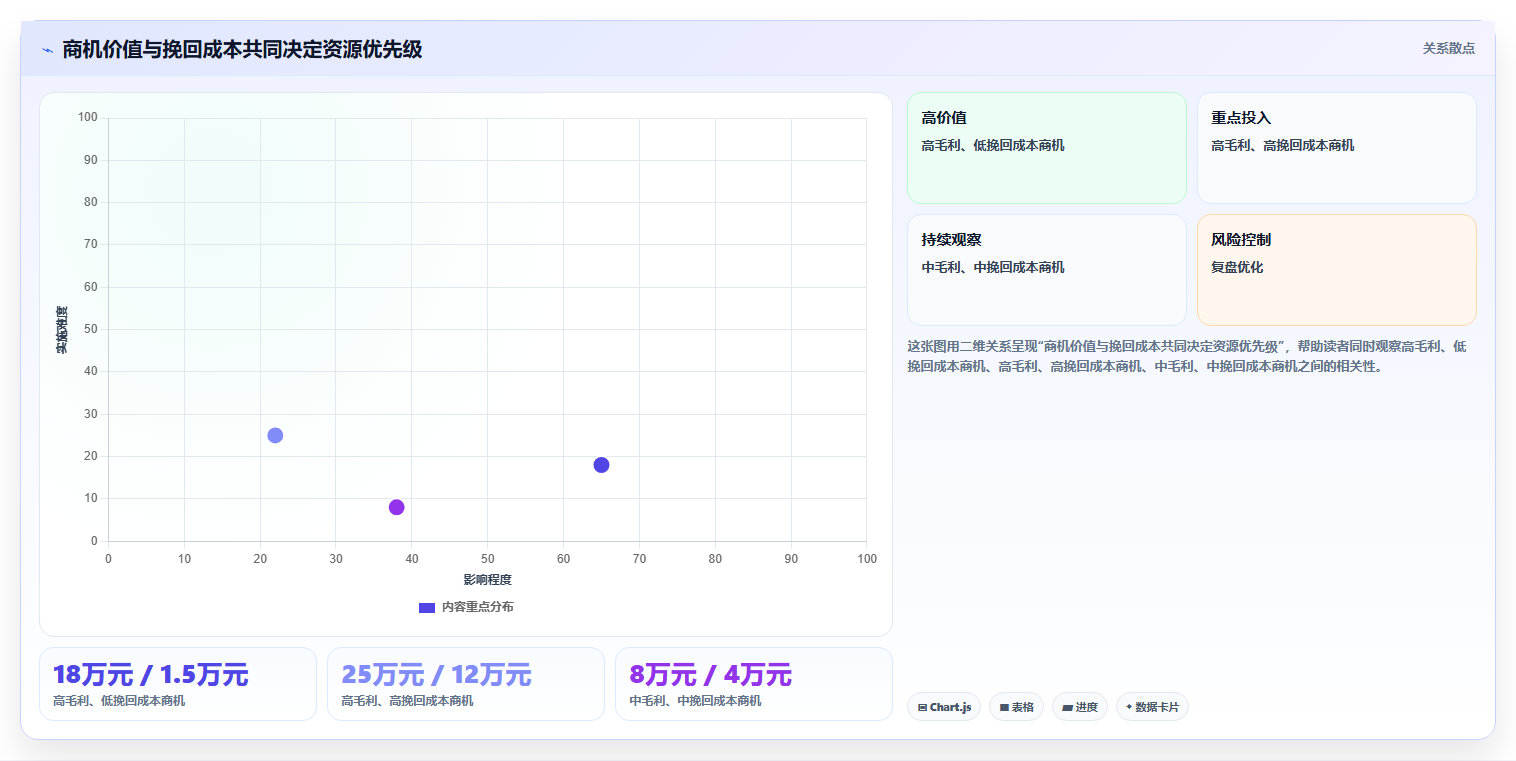Screen dimensions: 1516x761
Task: Click the 复盘优化 text in 风险控制 card
Action: pos(1237,267)
